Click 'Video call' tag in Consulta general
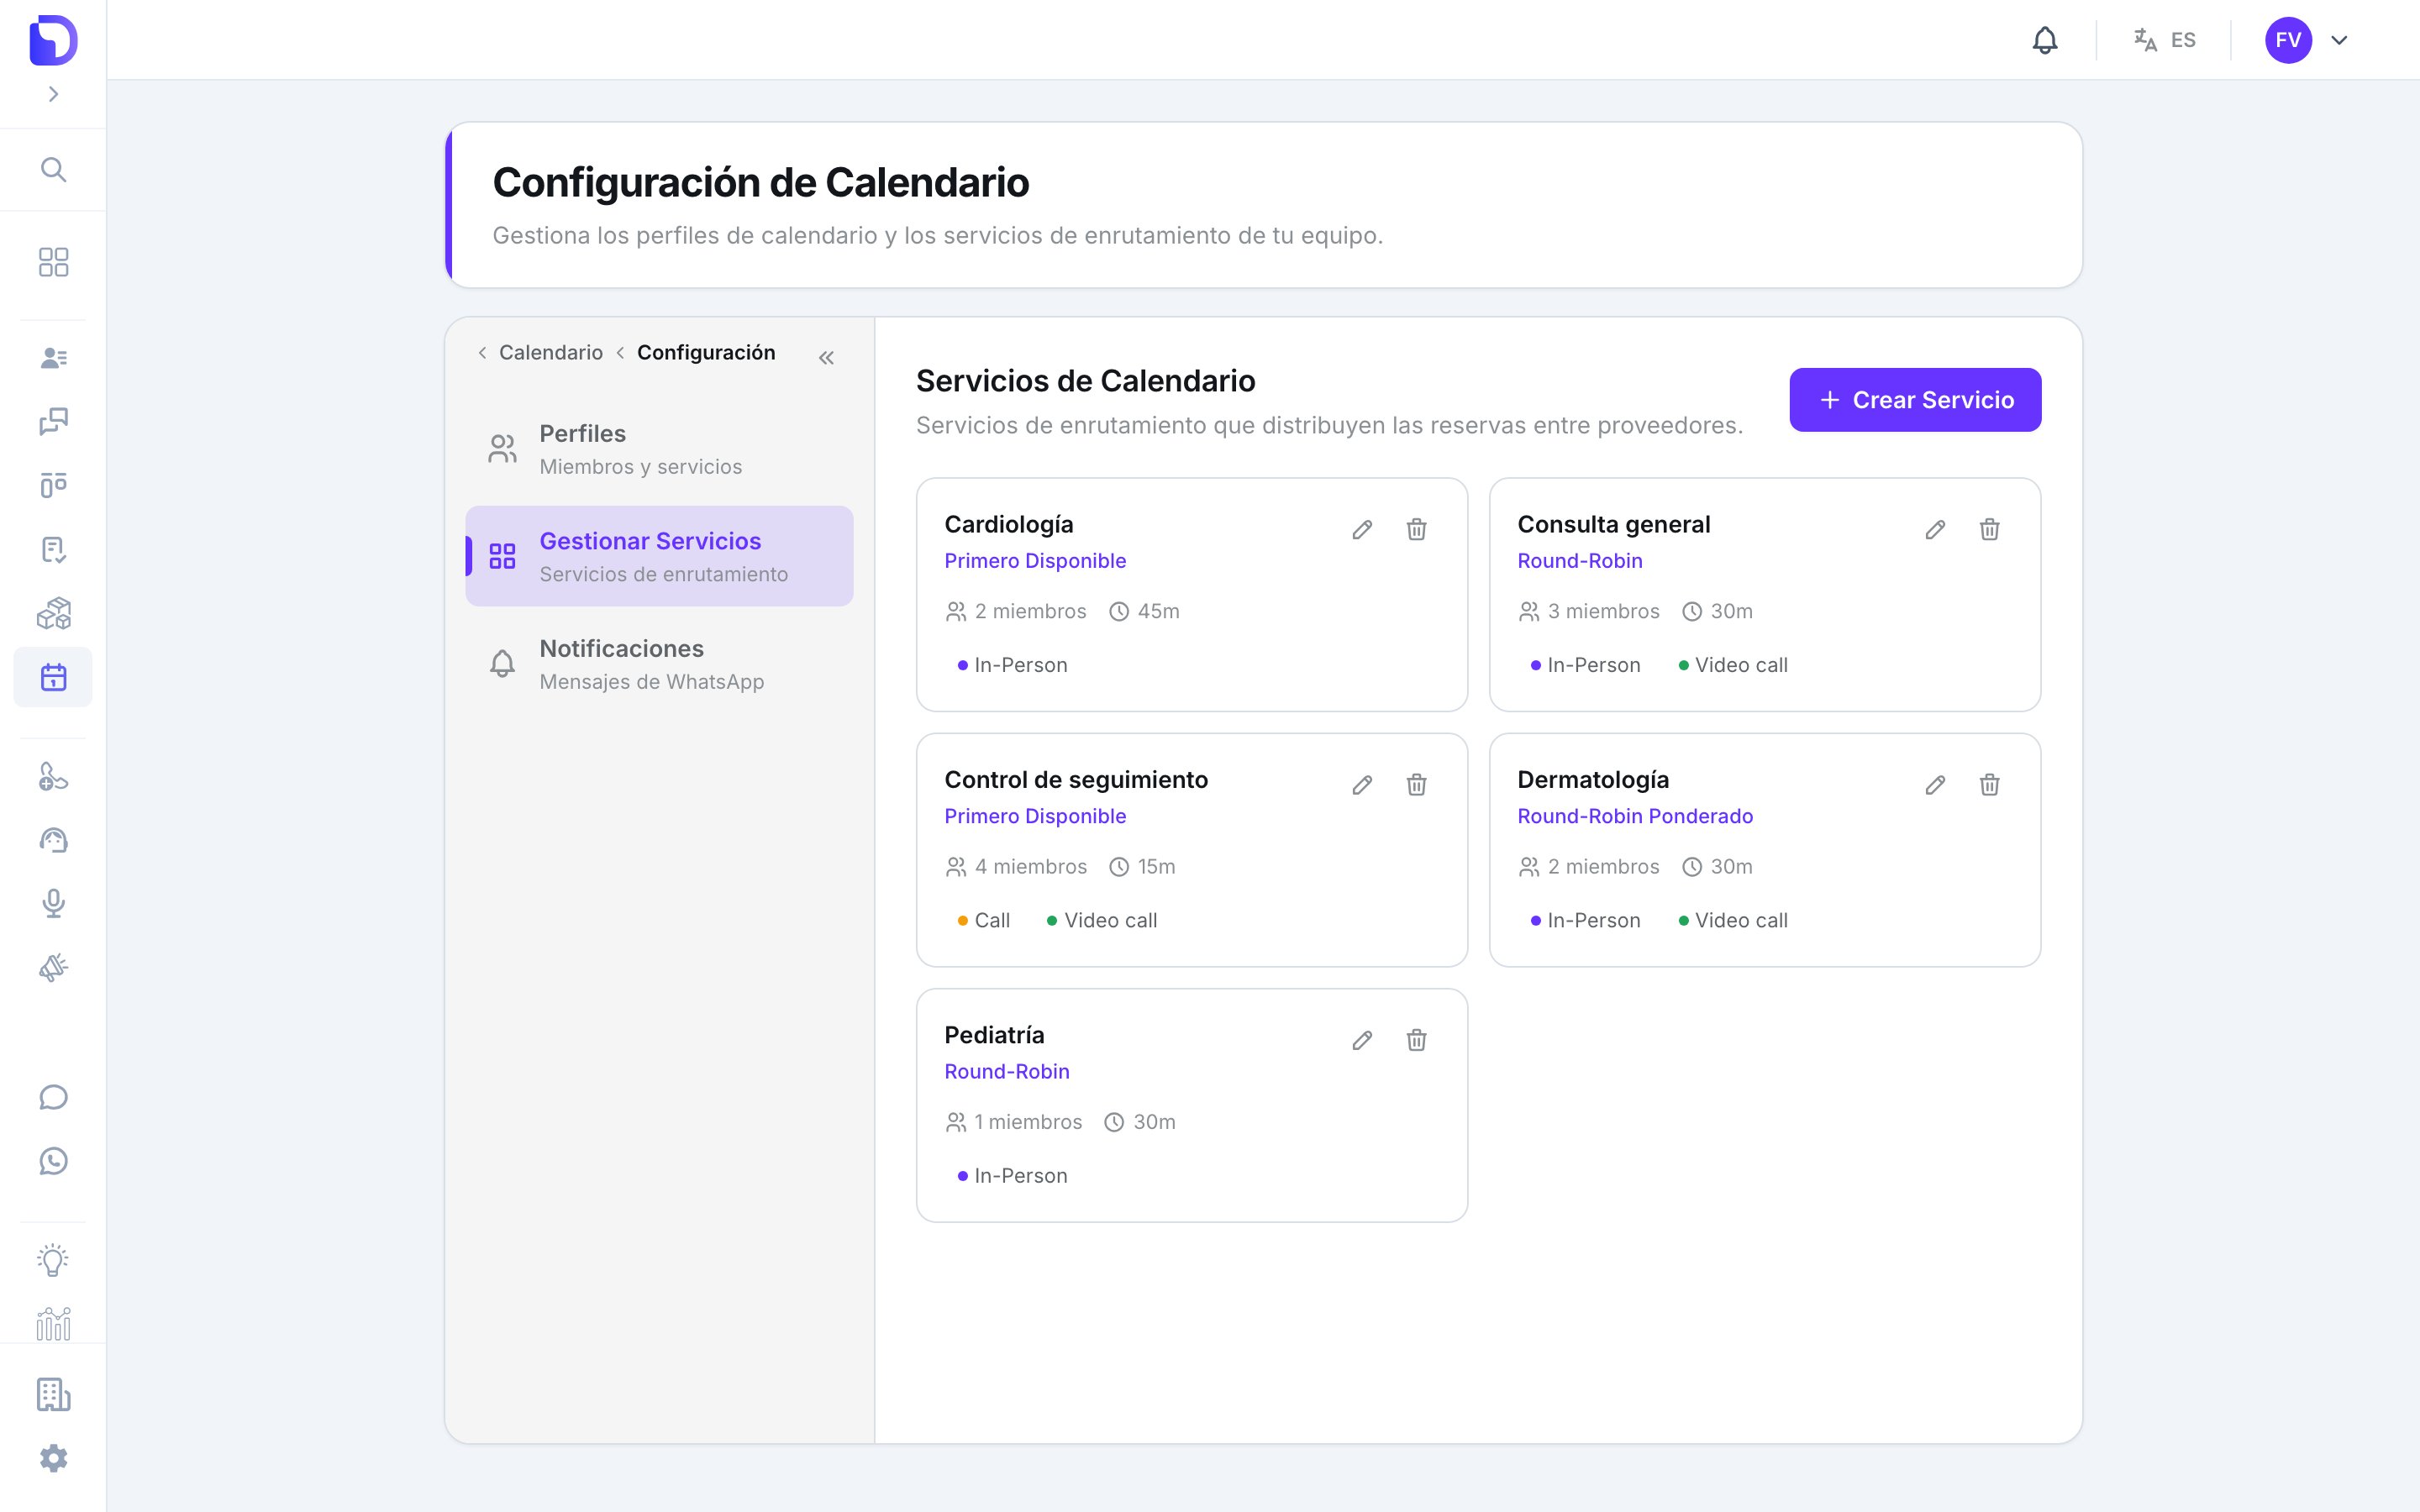This screenshot has width=2420, height=1512. (x=1732, y=665)
